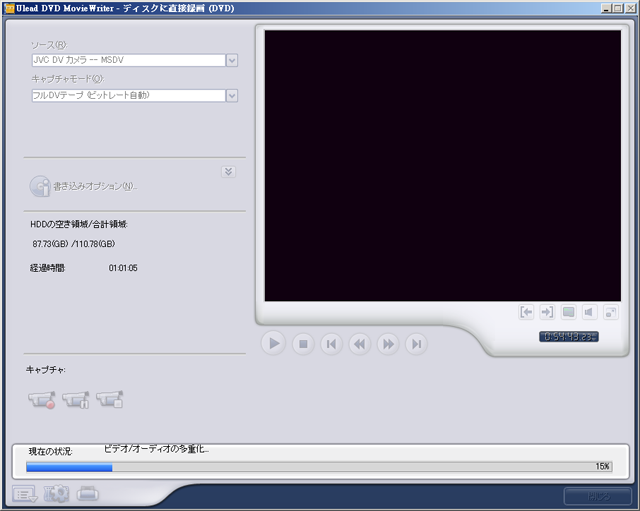640x511 pixels.
Task: Click the 15% percentage text
Action: pyautogui.click(x=602, y=467)
